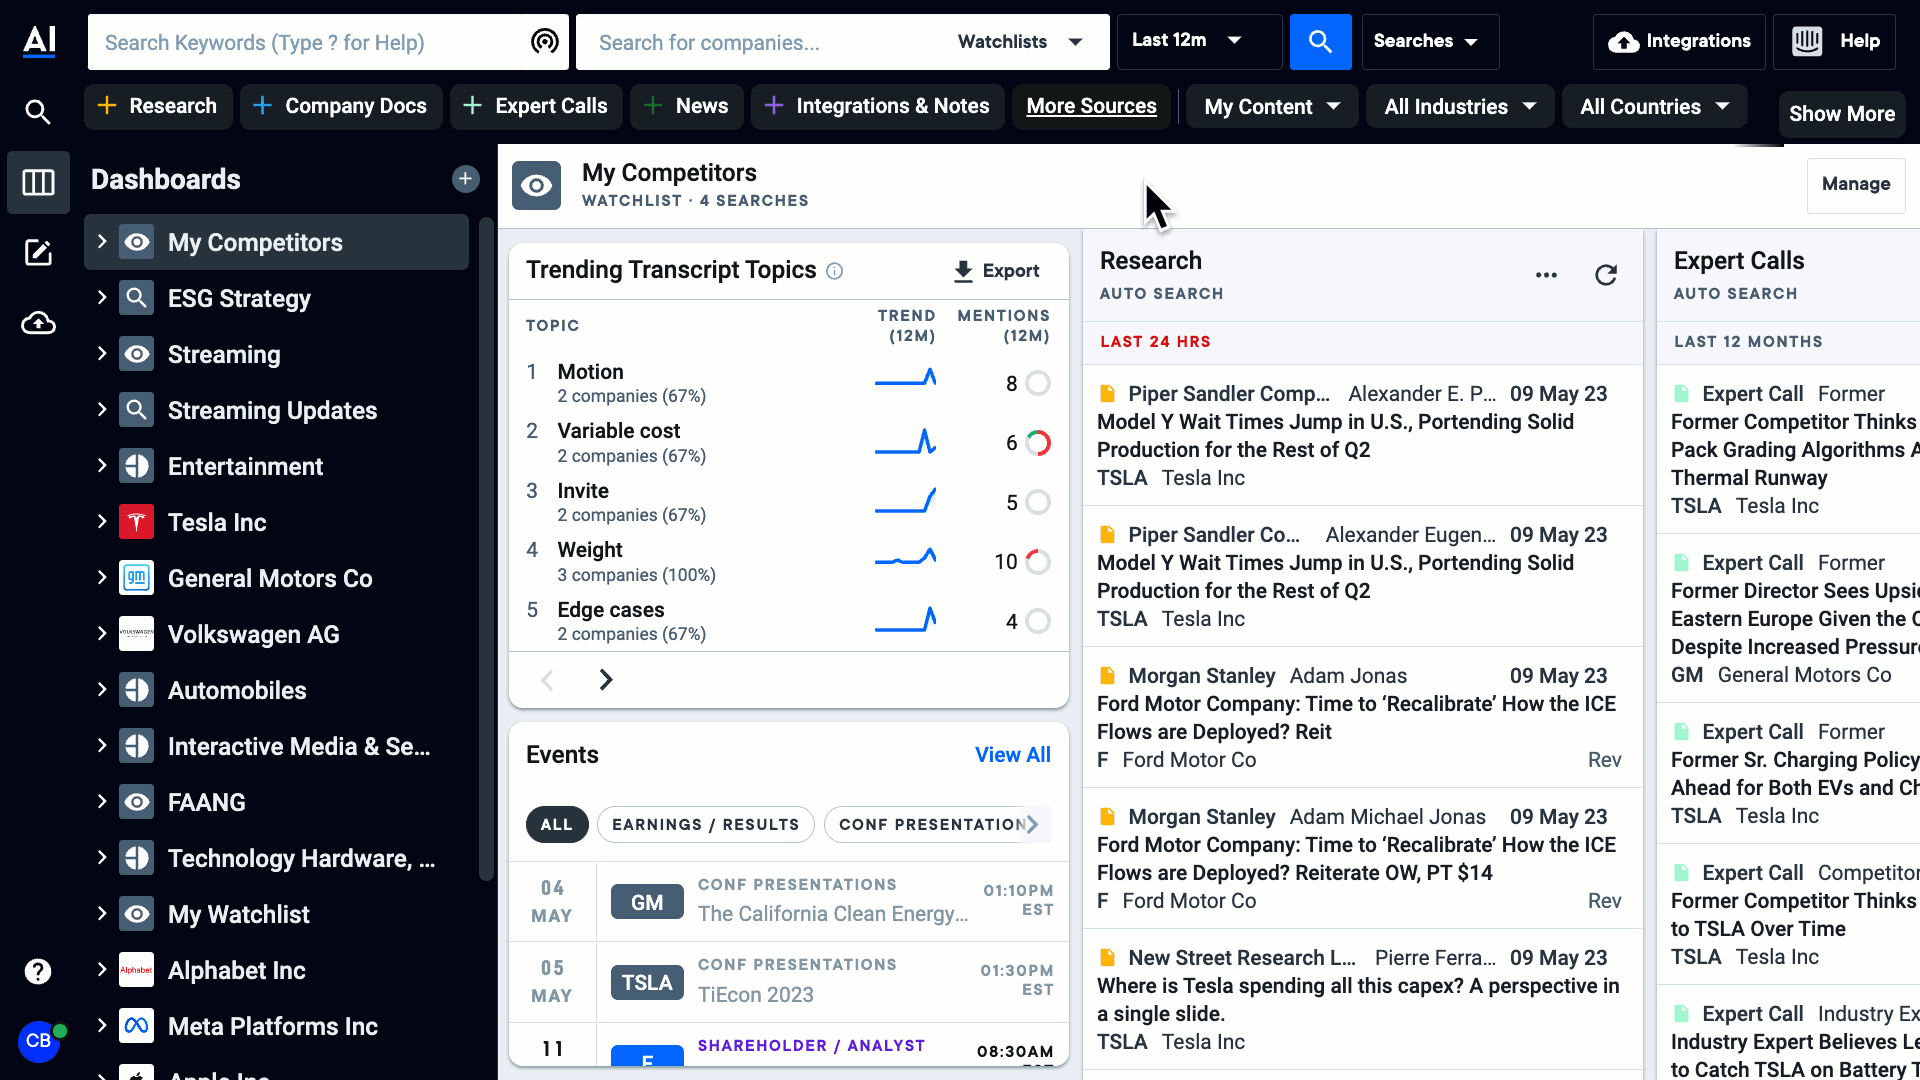Click the ESG Strategy search icon
This screenshot has width=1920, height=1080.
136,298
